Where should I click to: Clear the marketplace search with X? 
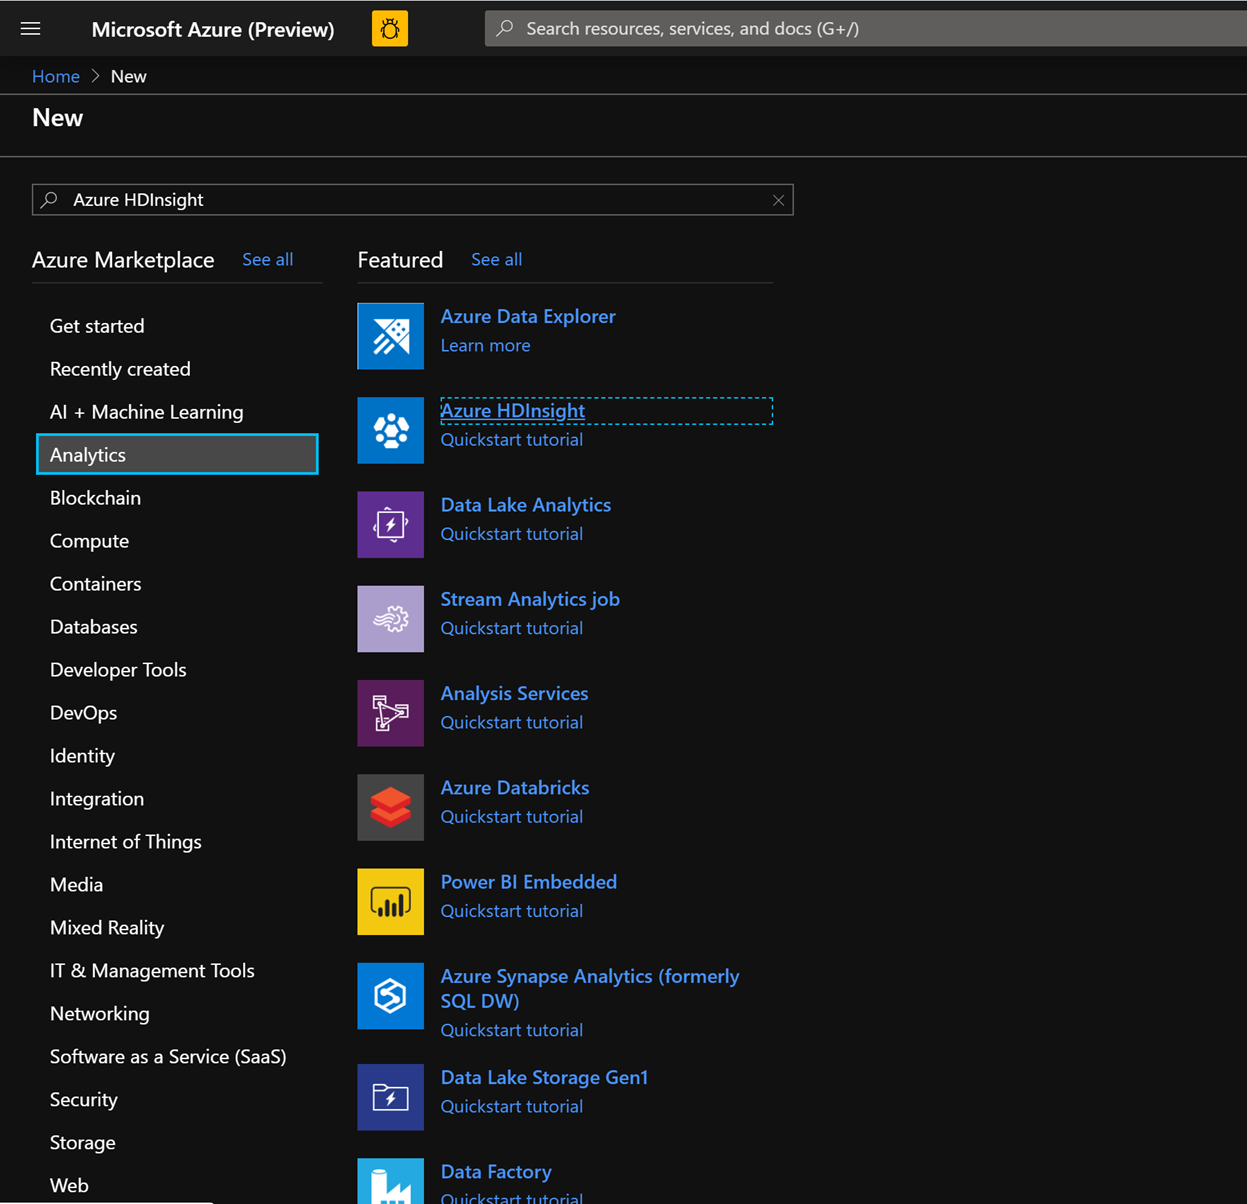pyautogui.click(x=778, y=200)
